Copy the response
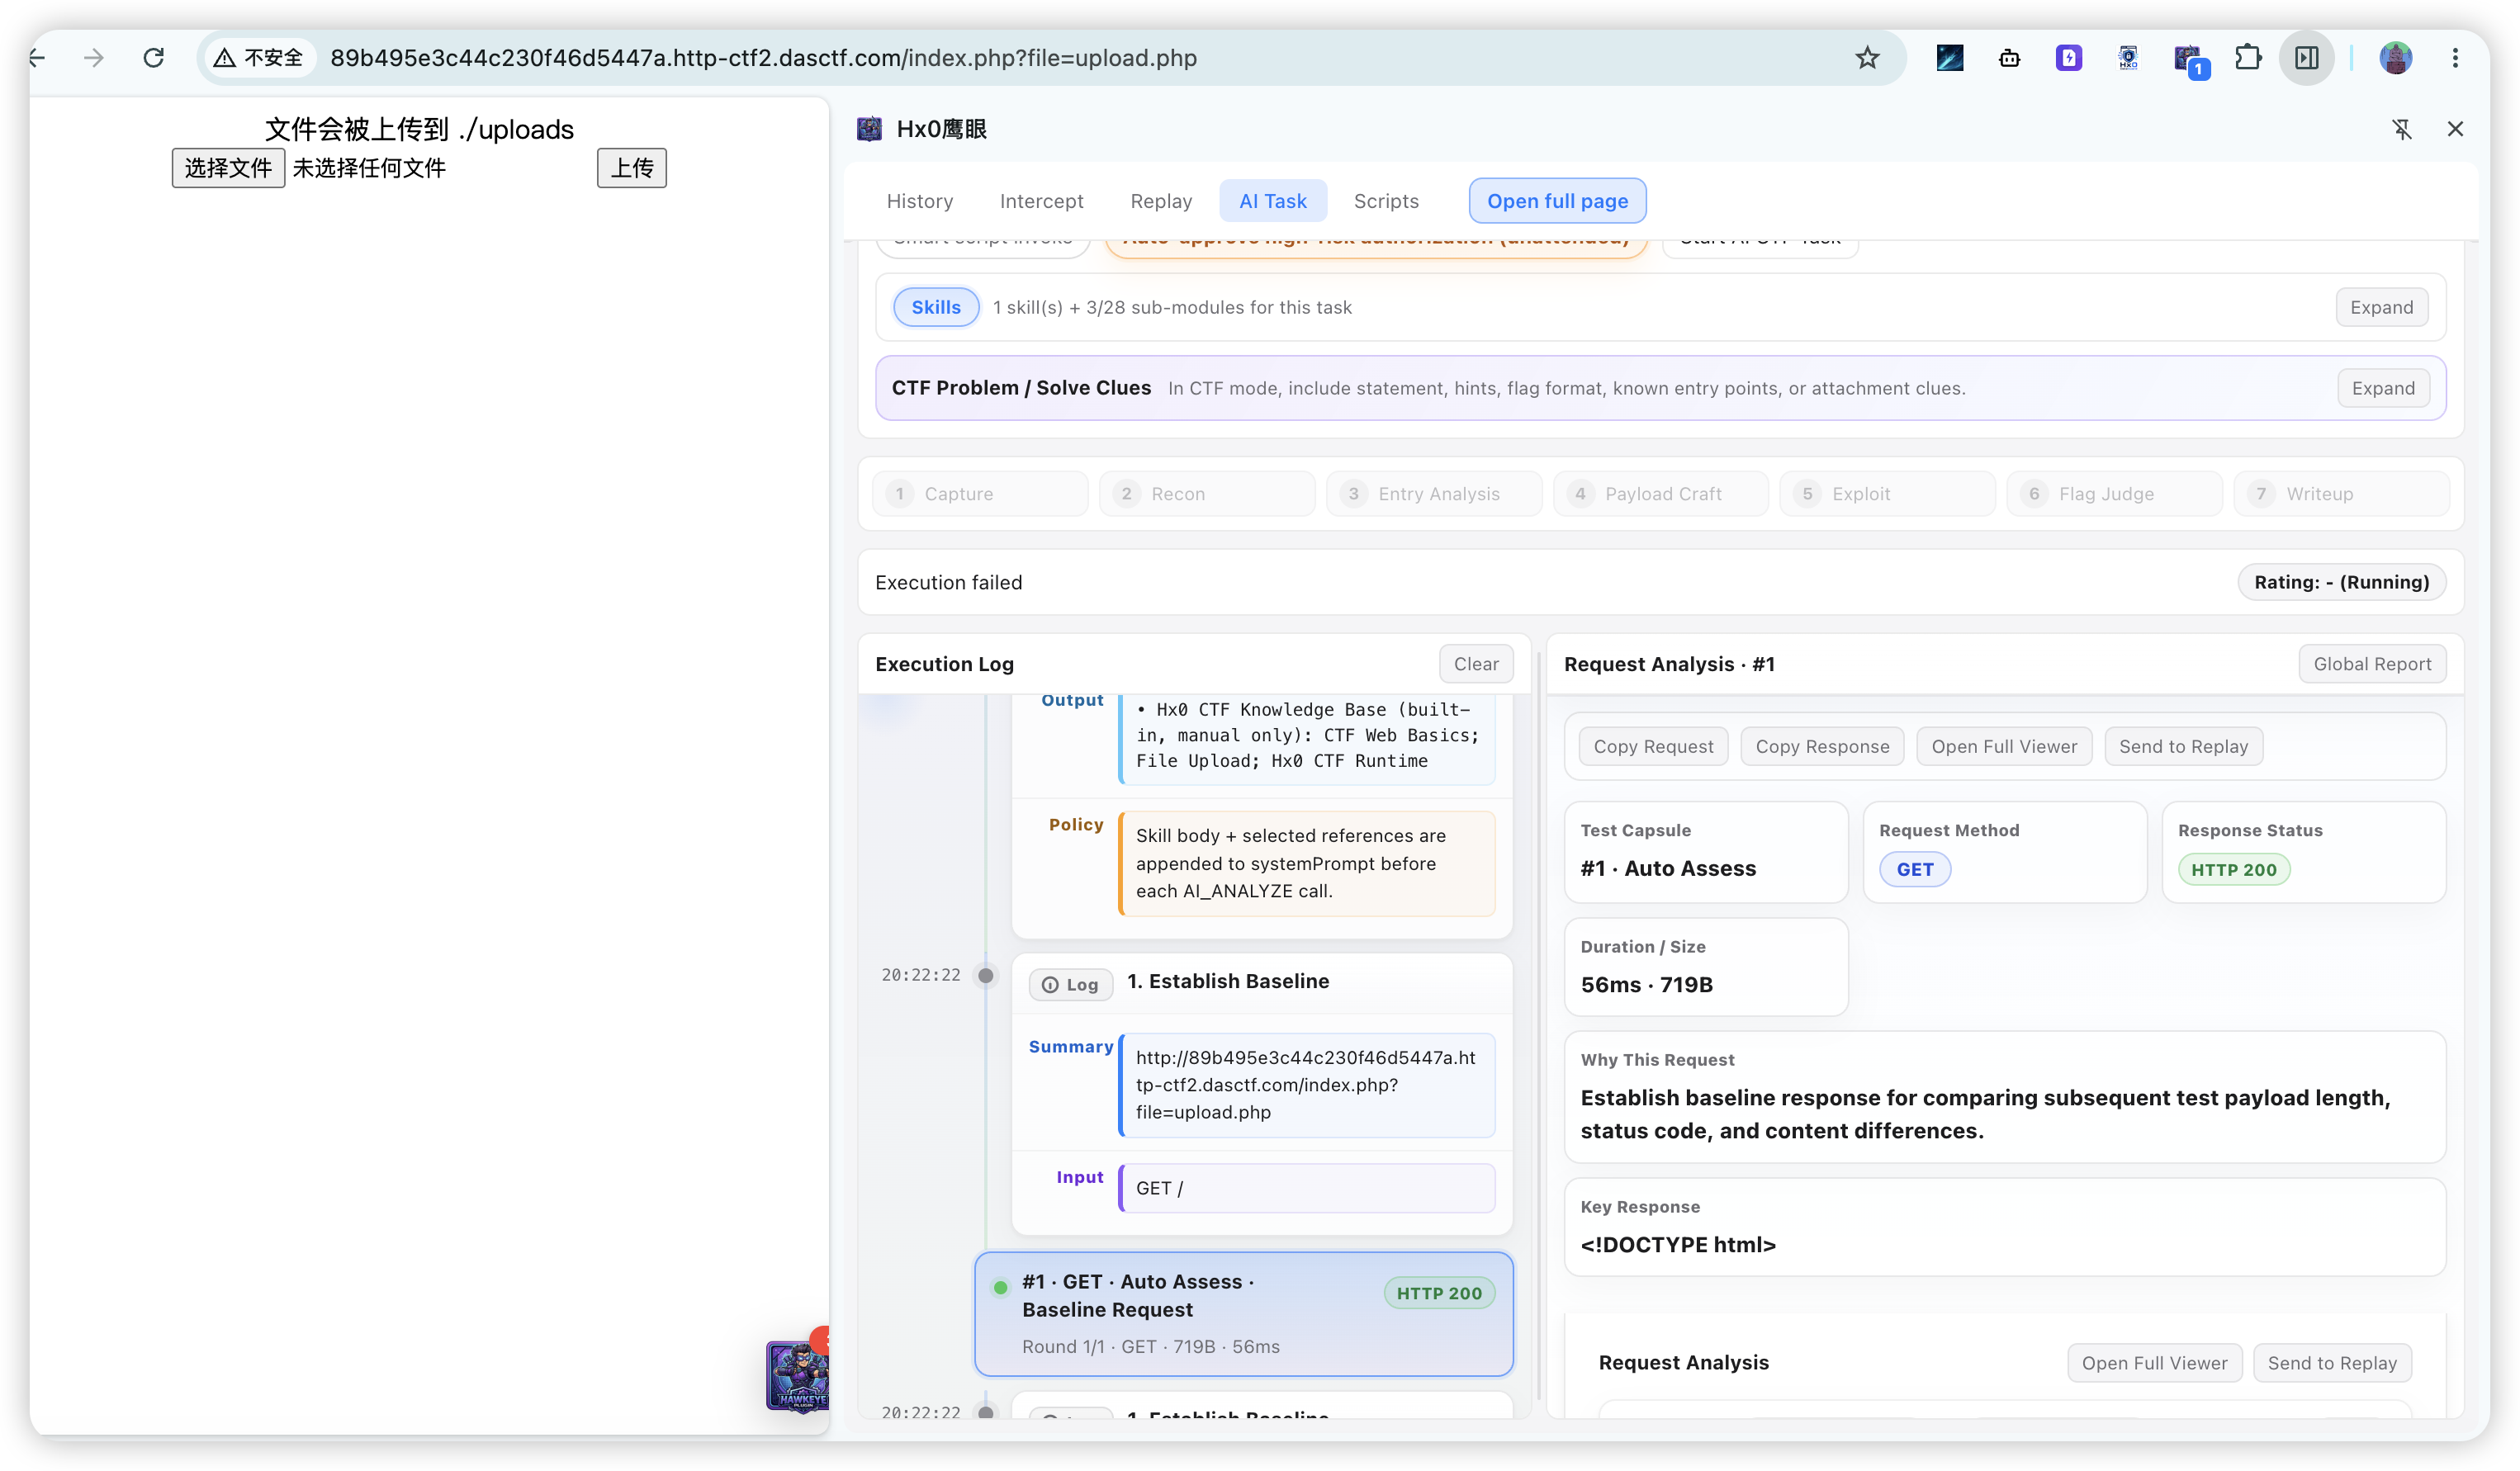 [x=1822, y=746]
